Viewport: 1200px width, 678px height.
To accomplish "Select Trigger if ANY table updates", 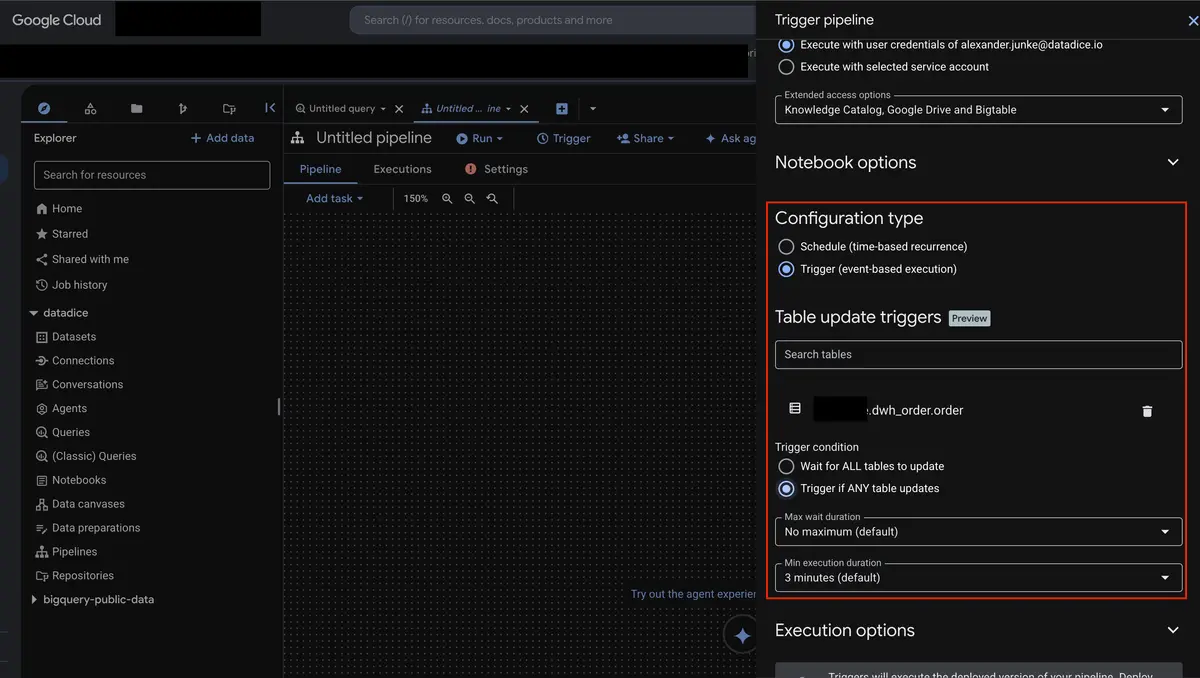I will pos(786,488).
